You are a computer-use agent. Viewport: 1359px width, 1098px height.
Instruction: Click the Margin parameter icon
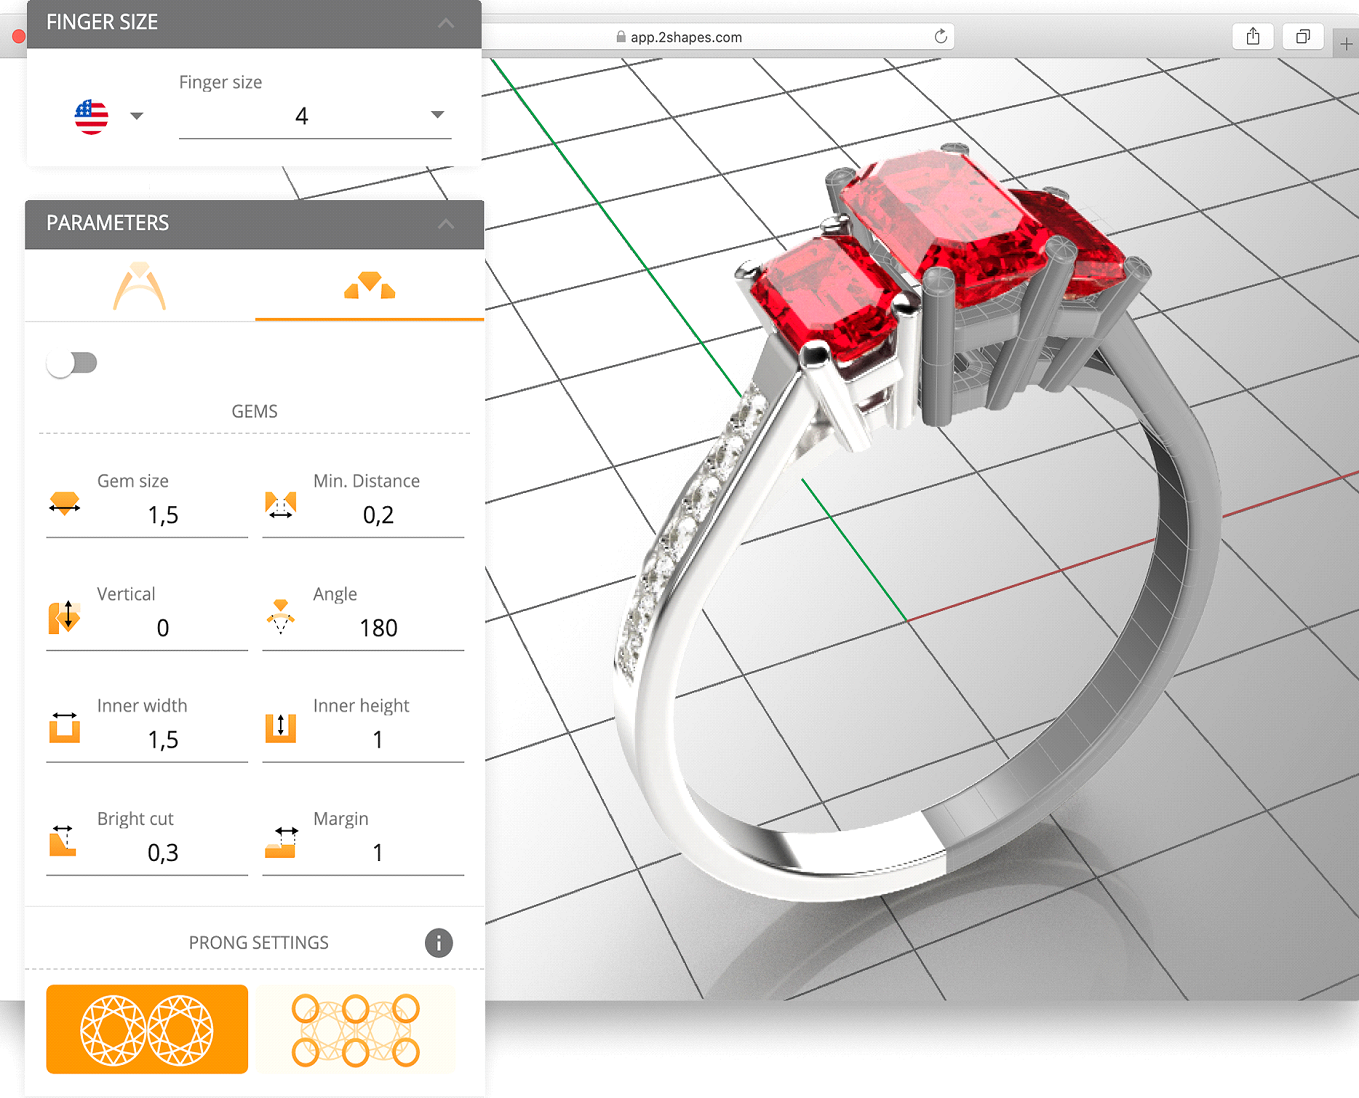pos(281,842)
